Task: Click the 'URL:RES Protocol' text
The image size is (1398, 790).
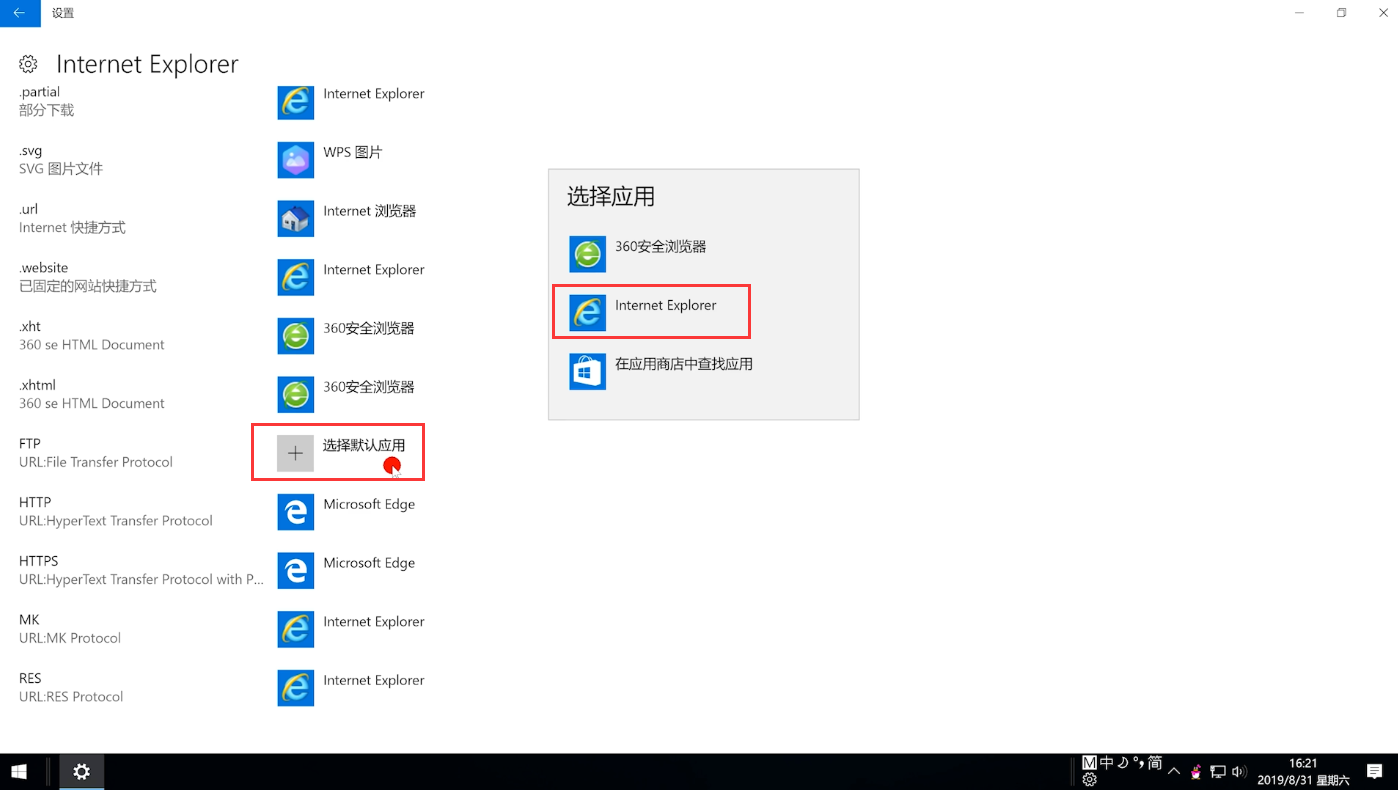Action: click(71, 697)
